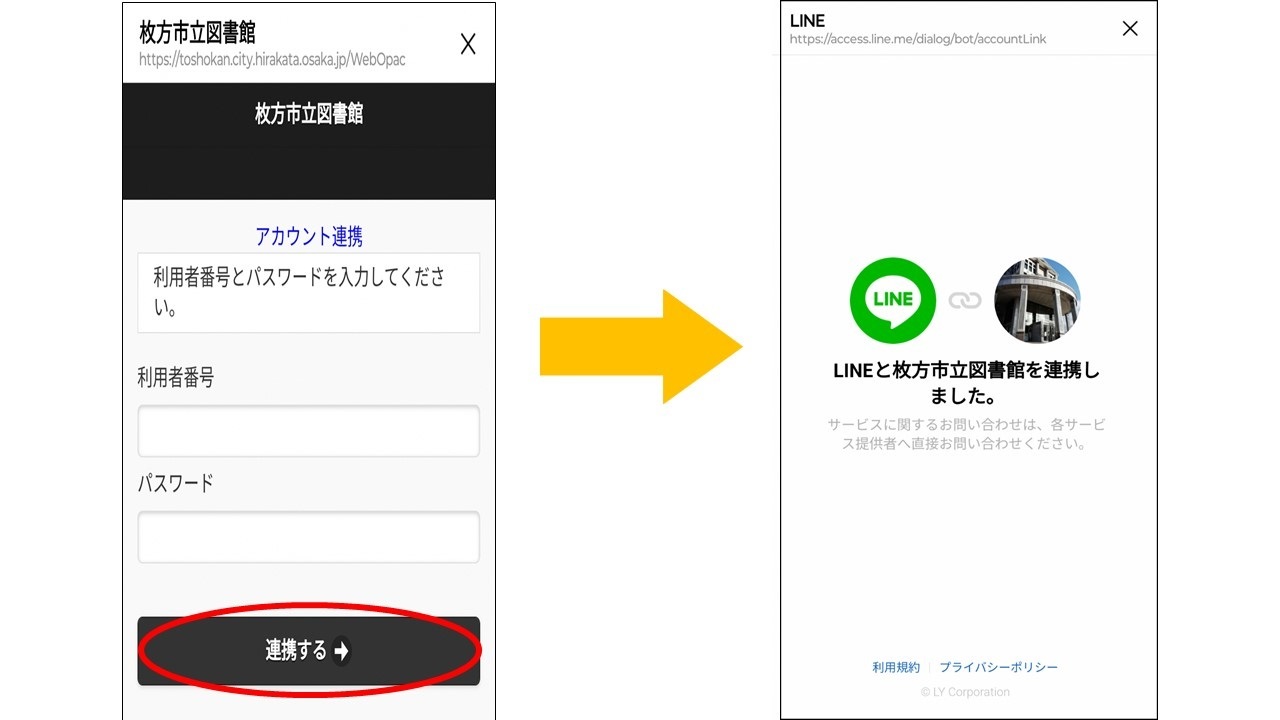
Task: Click the サービスに関するお問い合わせ notice text
Action: pyautogui.click(x=966, y=434)
